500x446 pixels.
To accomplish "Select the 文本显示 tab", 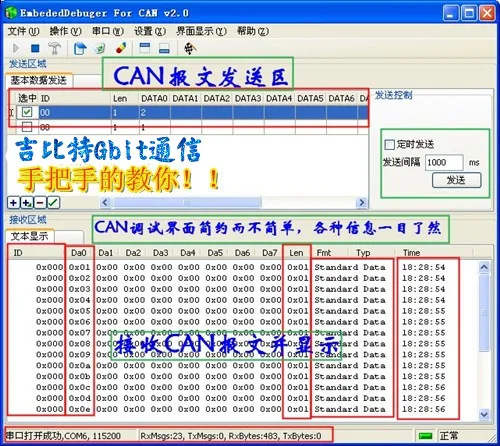I will tap(29, 236).
